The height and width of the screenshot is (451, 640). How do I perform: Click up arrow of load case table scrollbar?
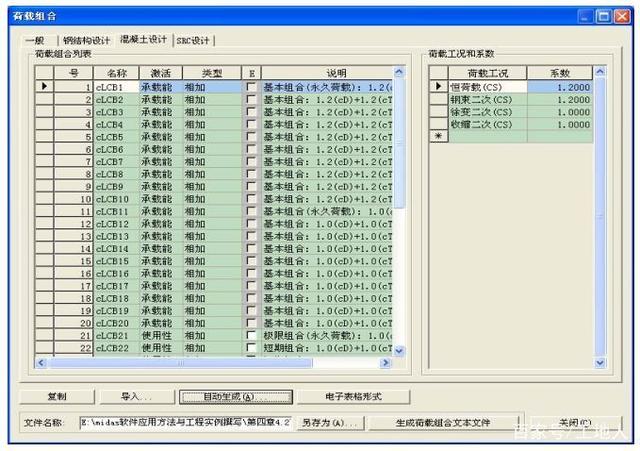tap(600, 72)
